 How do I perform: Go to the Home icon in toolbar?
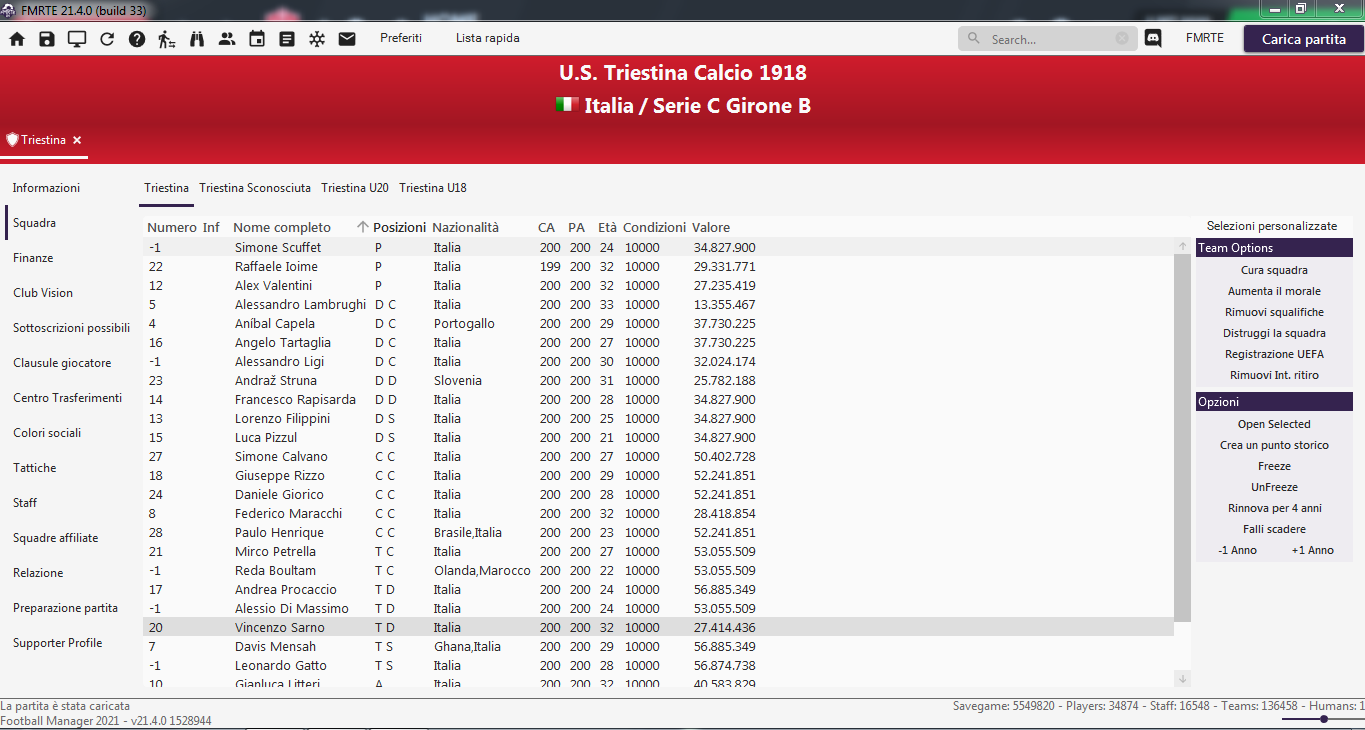[x=17, y=39]
